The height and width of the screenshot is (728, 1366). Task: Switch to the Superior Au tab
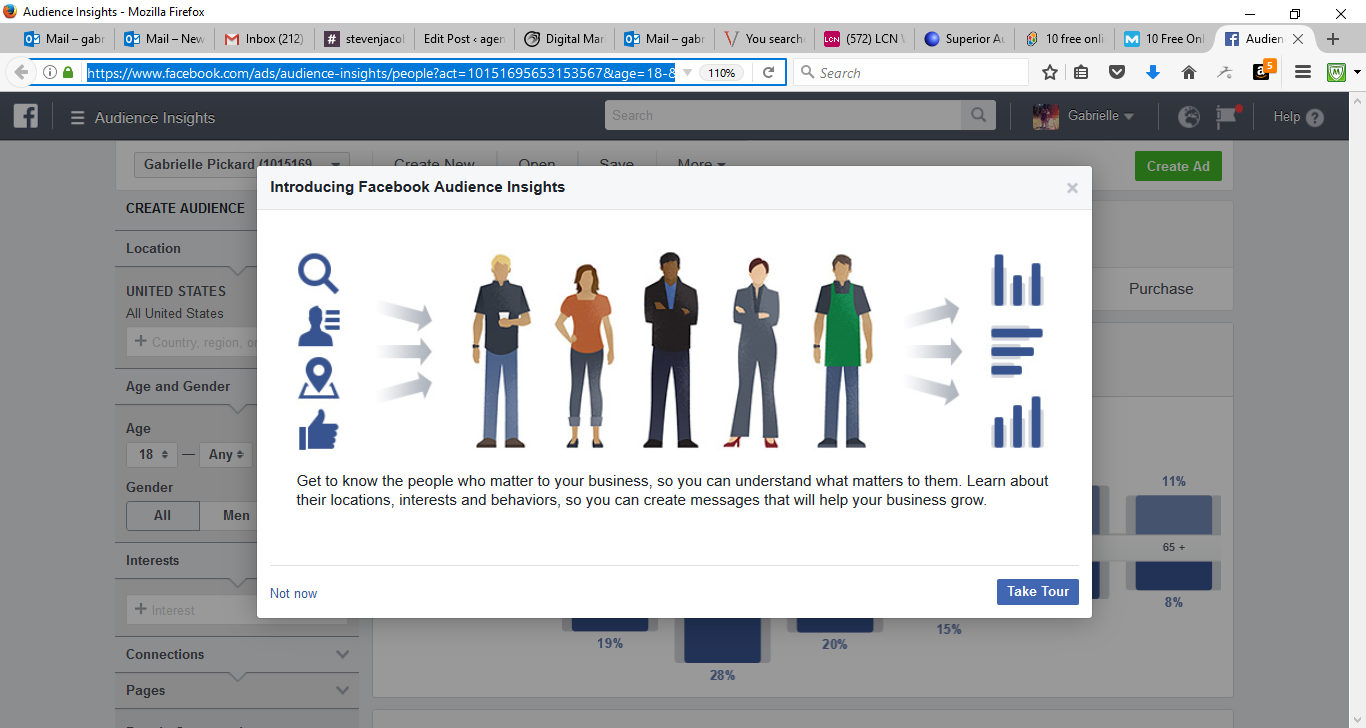[x=964, y=39]
